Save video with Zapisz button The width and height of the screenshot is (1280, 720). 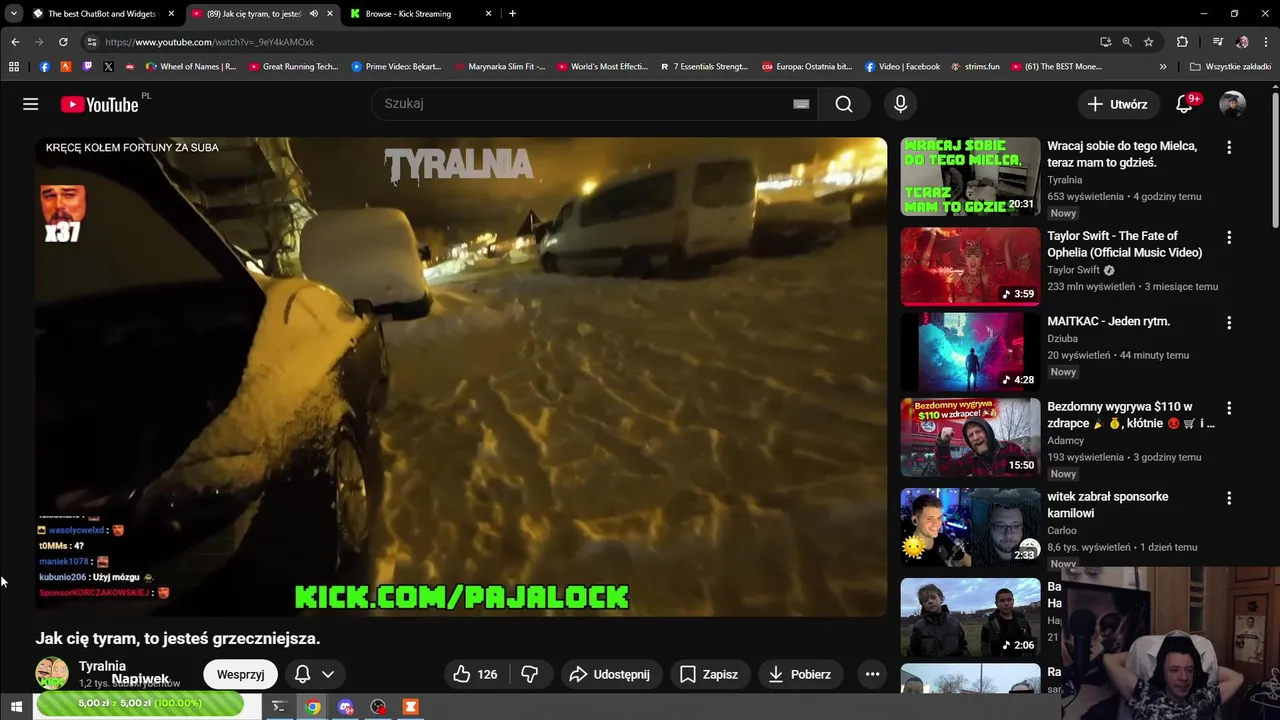(708, 674)
